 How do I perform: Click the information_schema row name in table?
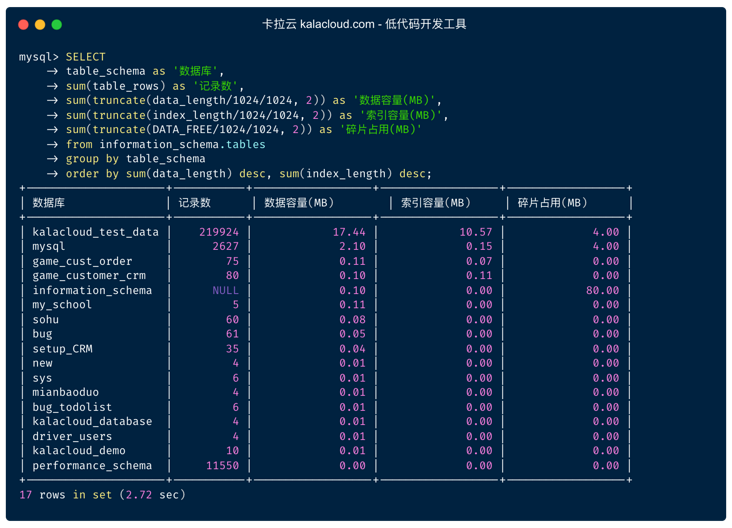pos(92,290)
